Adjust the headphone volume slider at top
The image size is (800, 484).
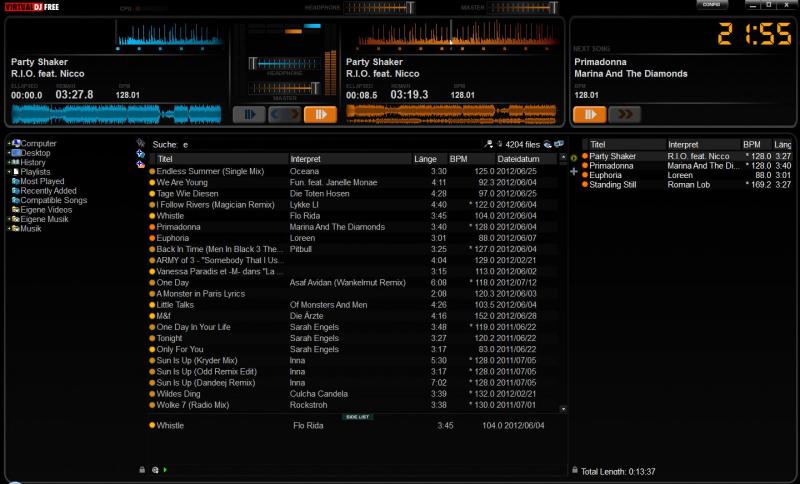[x=380, y=8]
